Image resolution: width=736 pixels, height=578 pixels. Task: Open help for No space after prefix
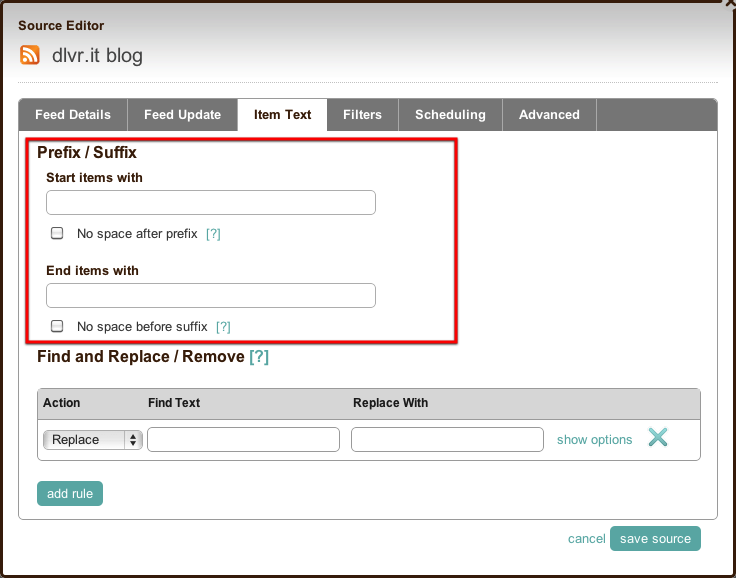(x=213, y=234)
